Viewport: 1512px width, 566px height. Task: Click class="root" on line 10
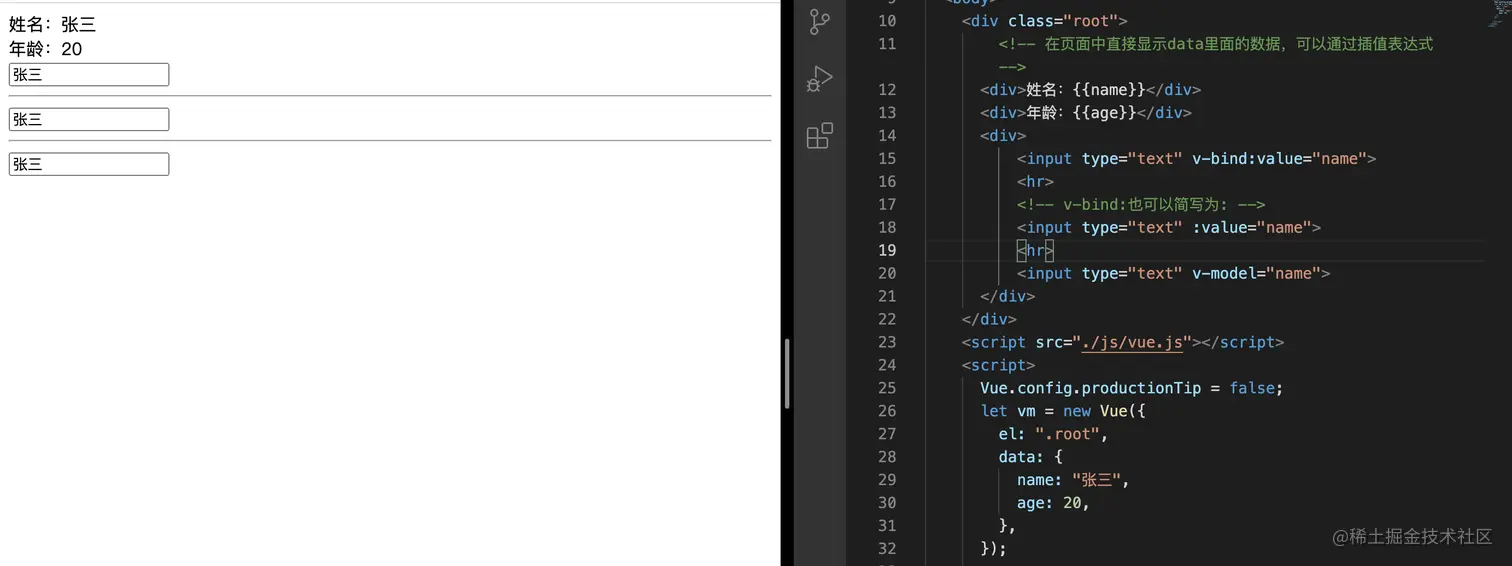[x=1063, y=20]
